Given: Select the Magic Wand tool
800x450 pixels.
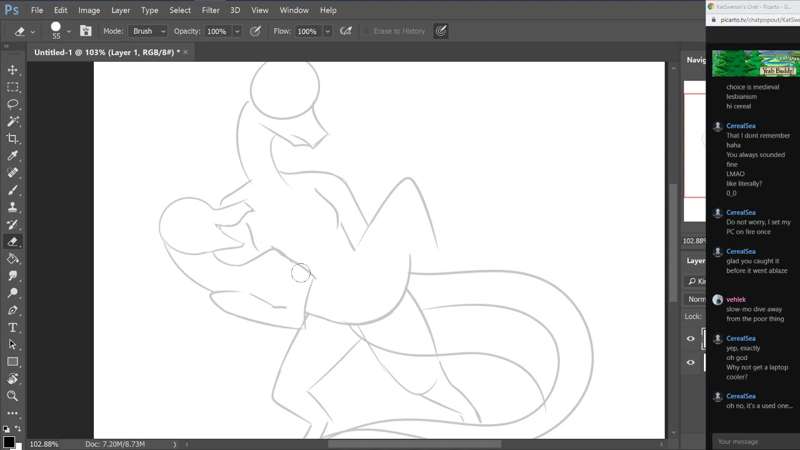Looking at the screenshot, I should click(x=13, y=121).
